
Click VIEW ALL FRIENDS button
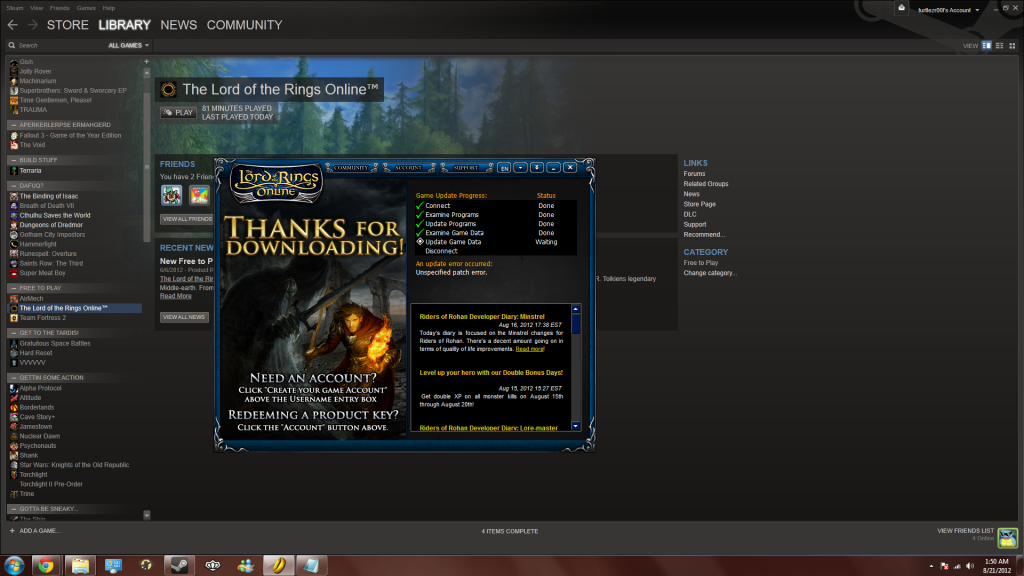click(187, 219)
